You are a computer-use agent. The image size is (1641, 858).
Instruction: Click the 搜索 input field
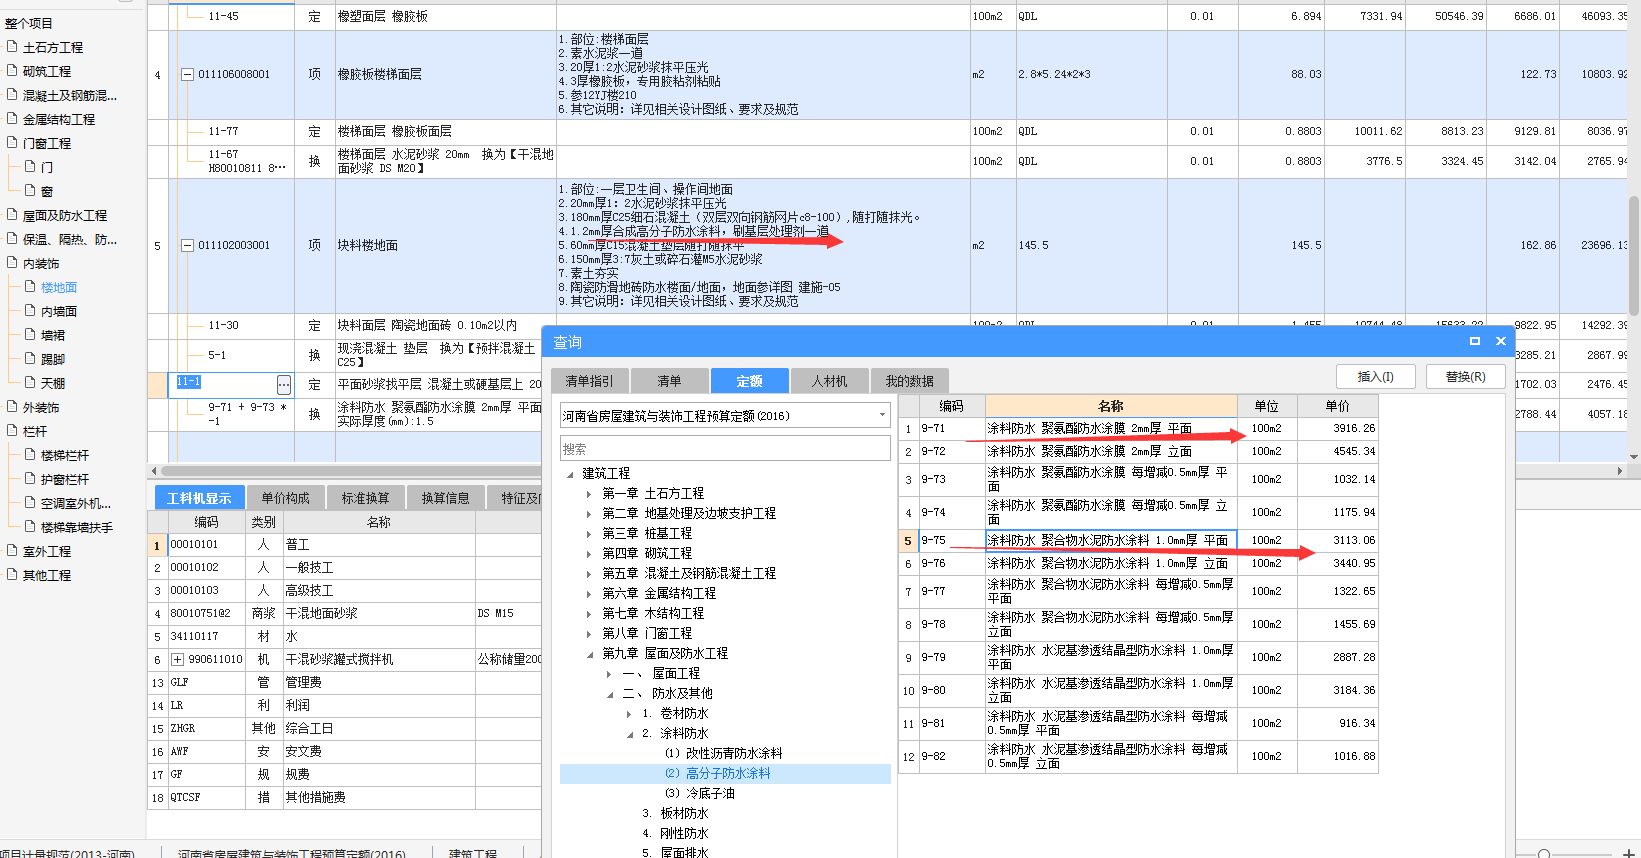725,448
